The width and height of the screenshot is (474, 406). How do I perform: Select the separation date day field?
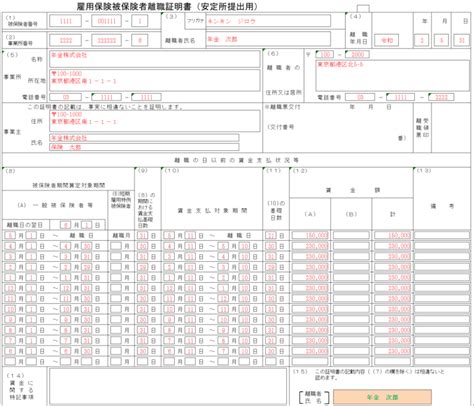[x=462, y=40]
